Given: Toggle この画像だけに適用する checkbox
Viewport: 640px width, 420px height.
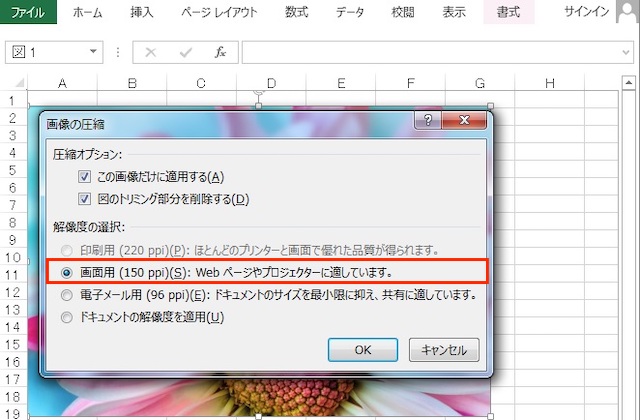Looking at the screenshot, I should point(85,177).
